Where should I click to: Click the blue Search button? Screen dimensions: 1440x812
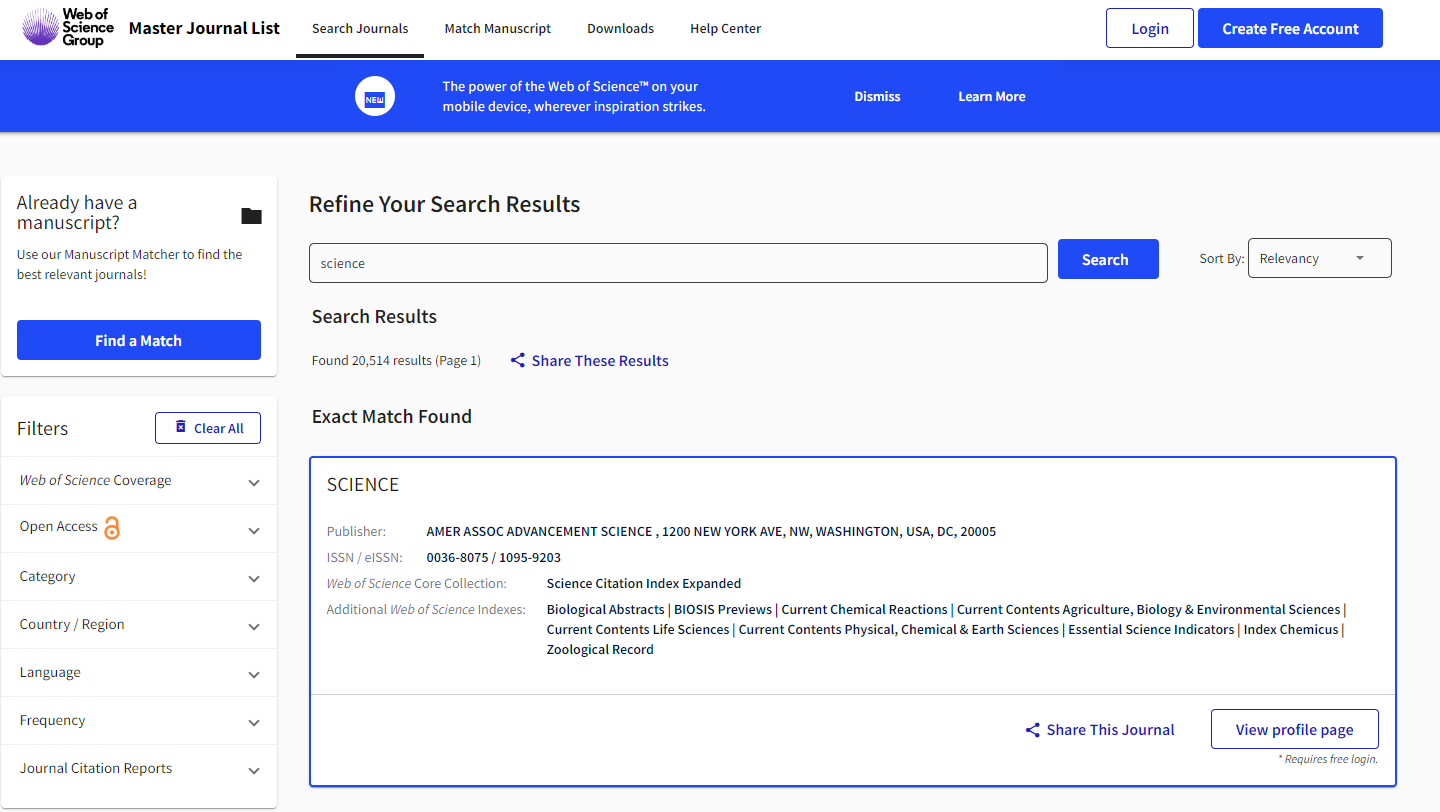(x=1108, y=259)
